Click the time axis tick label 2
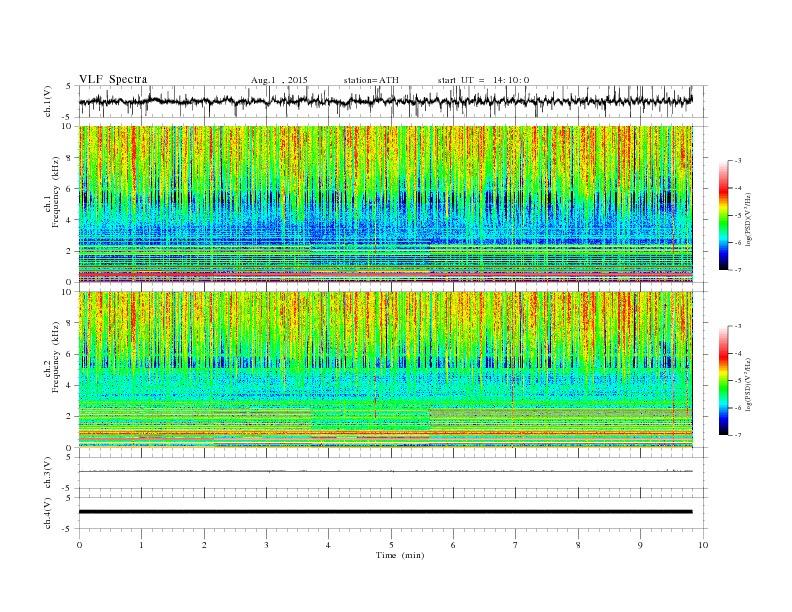Viewport: 792px width, 612px height. click(x=204, y=545)
